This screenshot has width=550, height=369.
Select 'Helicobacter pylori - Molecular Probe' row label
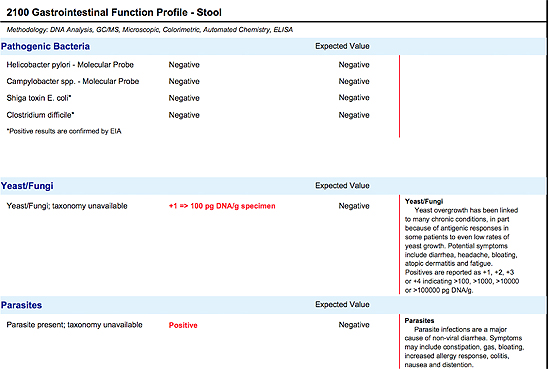click(x=70, y=65)
